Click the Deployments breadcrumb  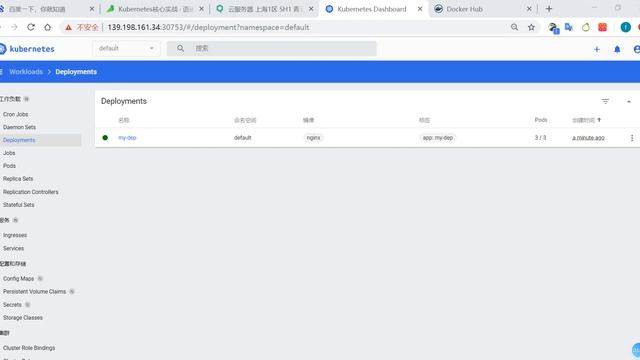coord(76,72)
